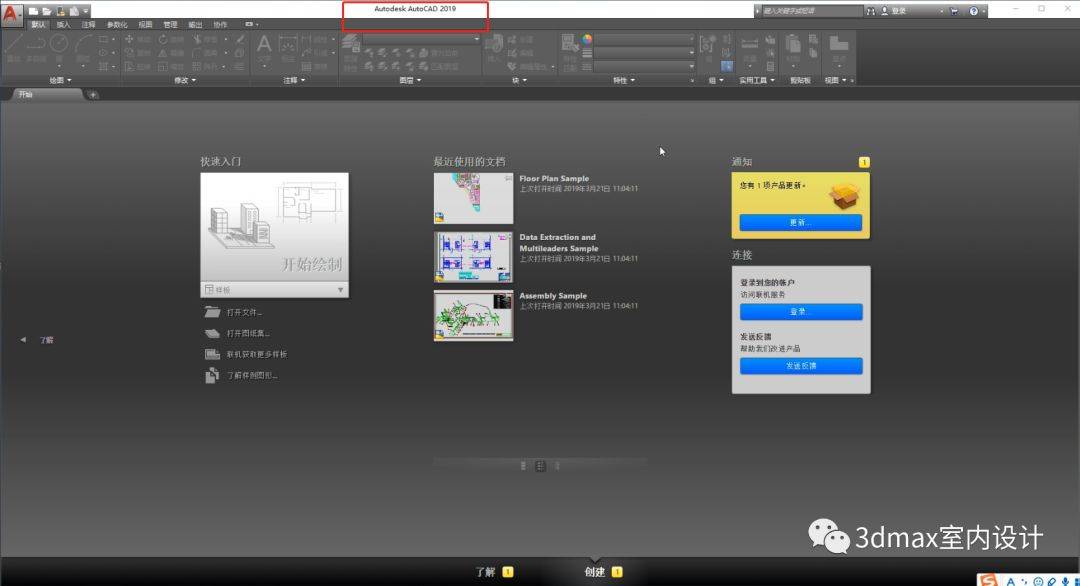Click the New file icon in quick access toolbar
This screenshot has height=586, width=1080.
pos(34,11)
